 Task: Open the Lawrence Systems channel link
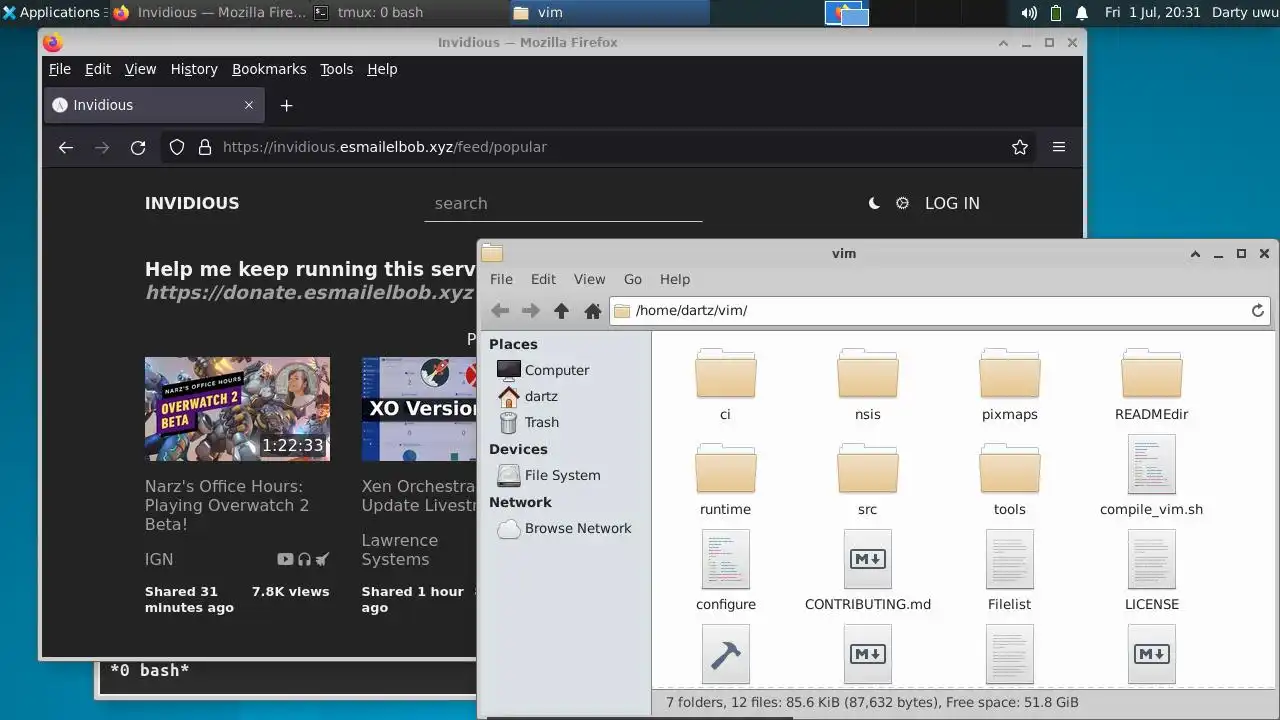(400, 550)
